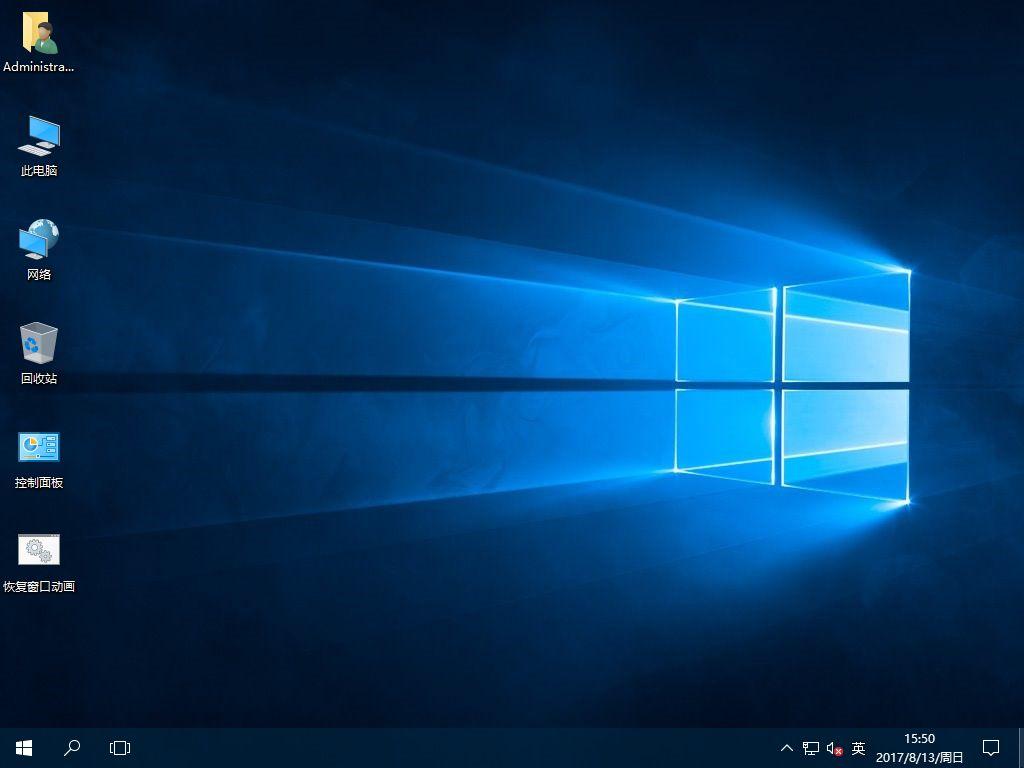Image resolution: width=1024 pixels, height=768 pixels.
Task: Click the muted volume tray icon
Action: pyautogui.click(x=834, y=748)
